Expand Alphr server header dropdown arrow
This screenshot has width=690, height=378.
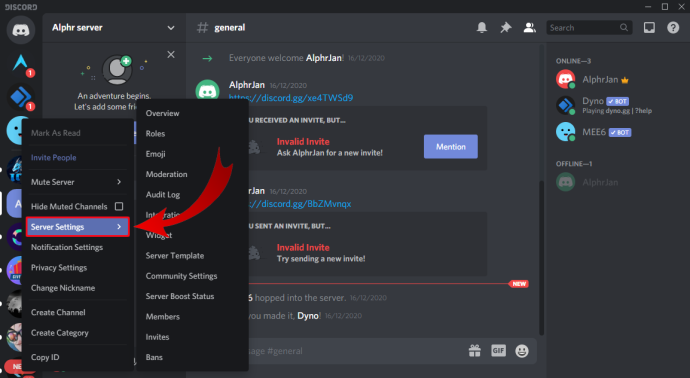point(171,28)
